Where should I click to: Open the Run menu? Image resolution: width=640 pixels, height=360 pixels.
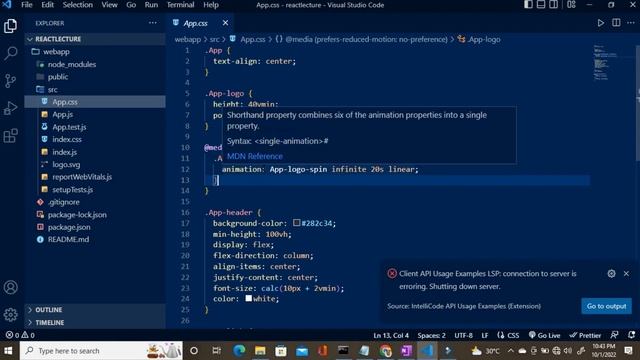point(151,5)
